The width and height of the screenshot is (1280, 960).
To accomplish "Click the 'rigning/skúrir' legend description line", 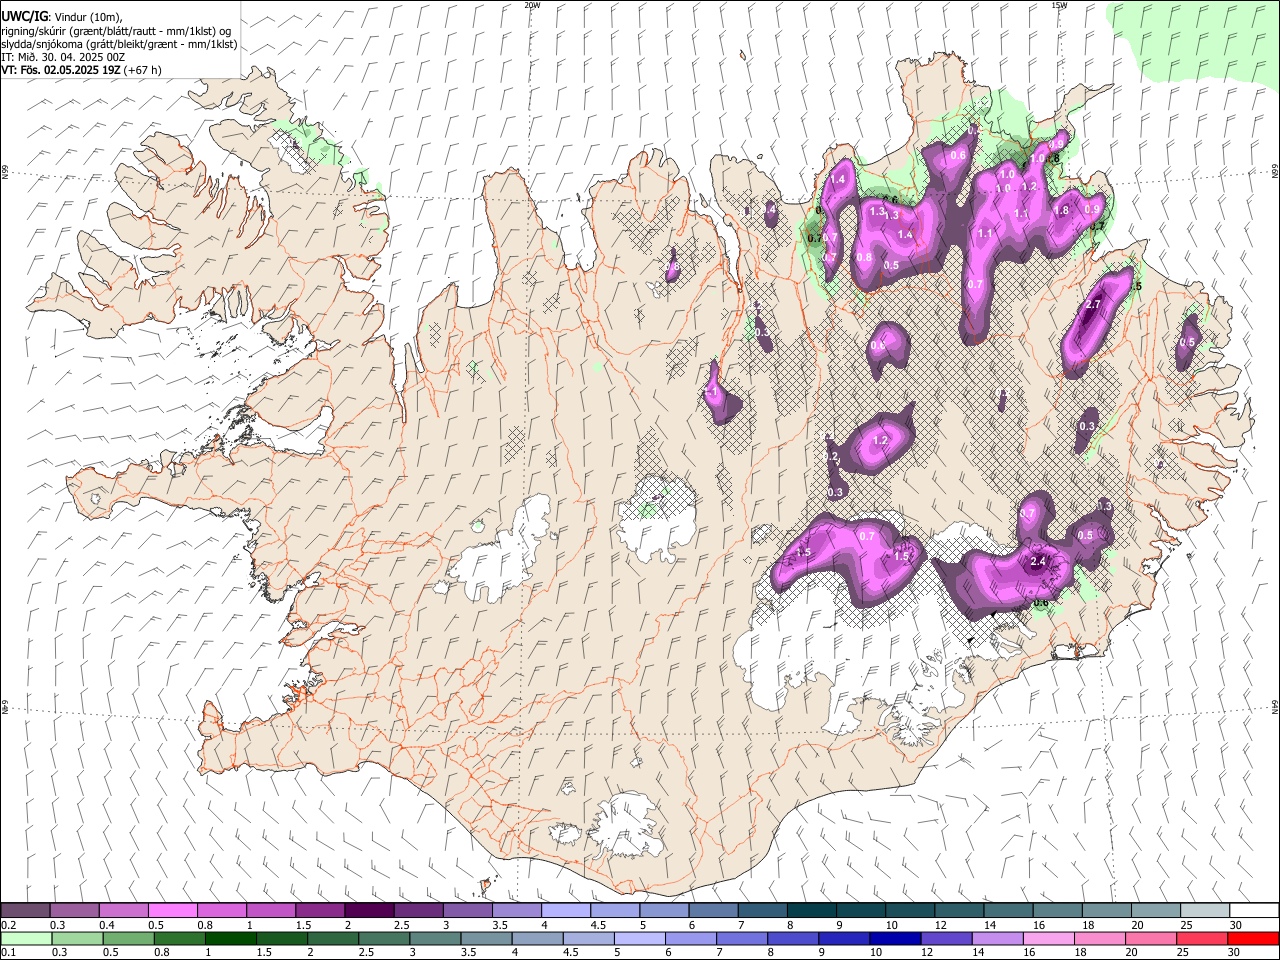I will tap(116, 30).
